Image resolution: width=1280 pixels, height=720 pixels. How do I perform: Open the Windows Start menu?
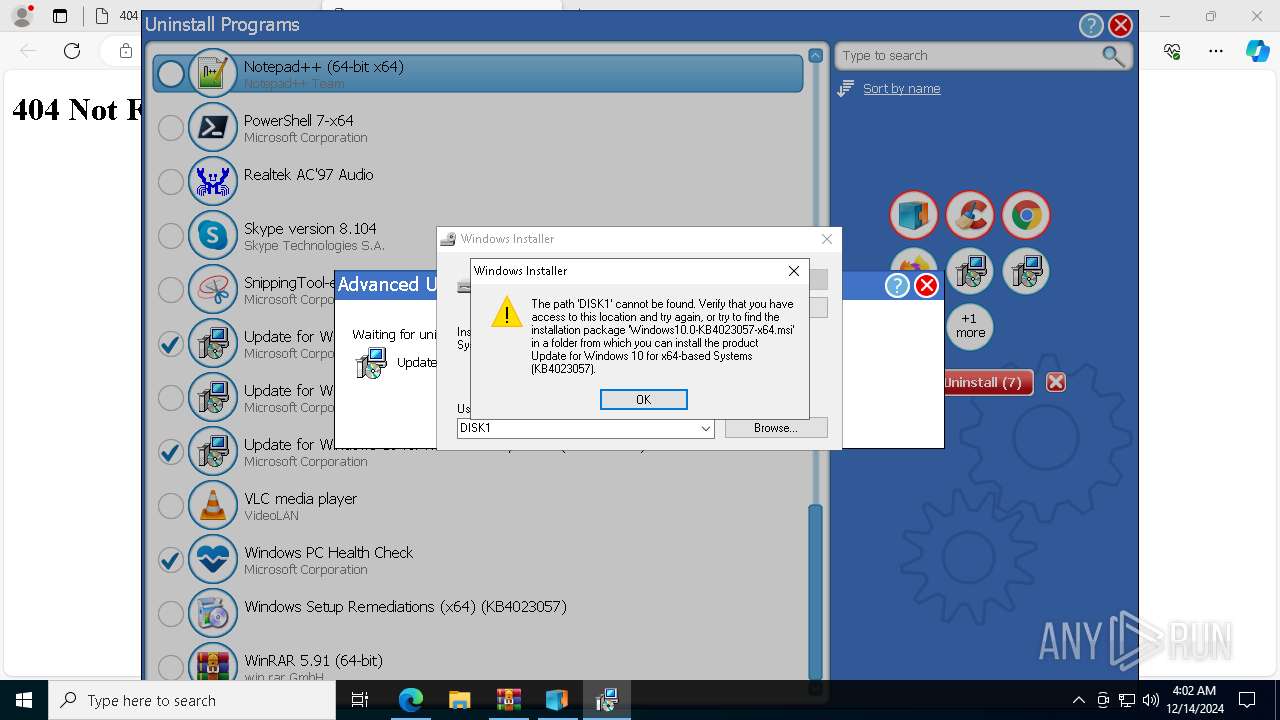24,700
